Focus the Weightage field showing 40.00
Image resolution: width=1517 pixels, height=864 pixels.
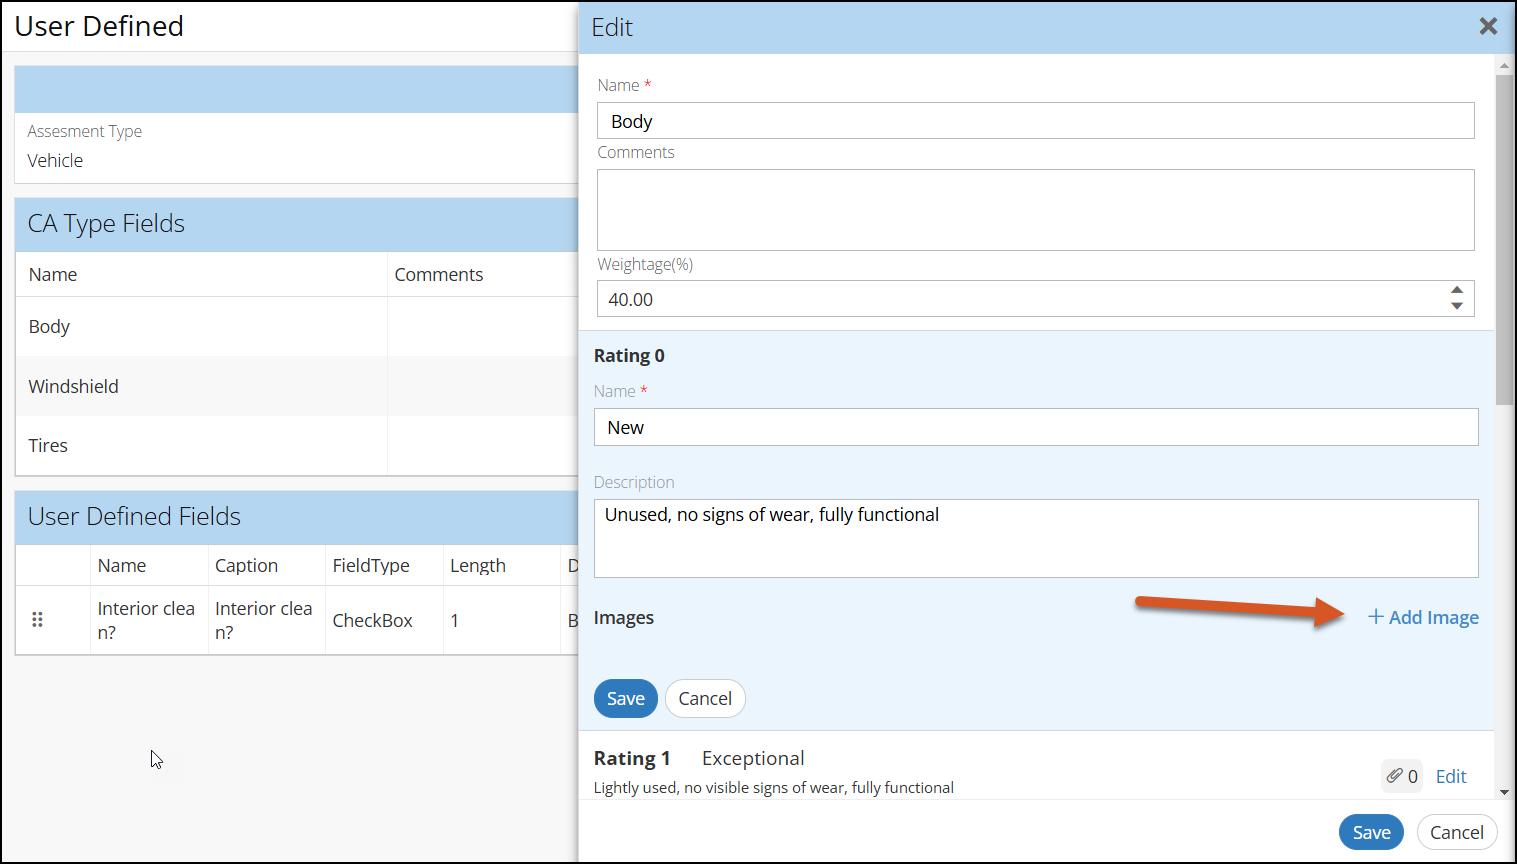click(x=1020, y=299)
